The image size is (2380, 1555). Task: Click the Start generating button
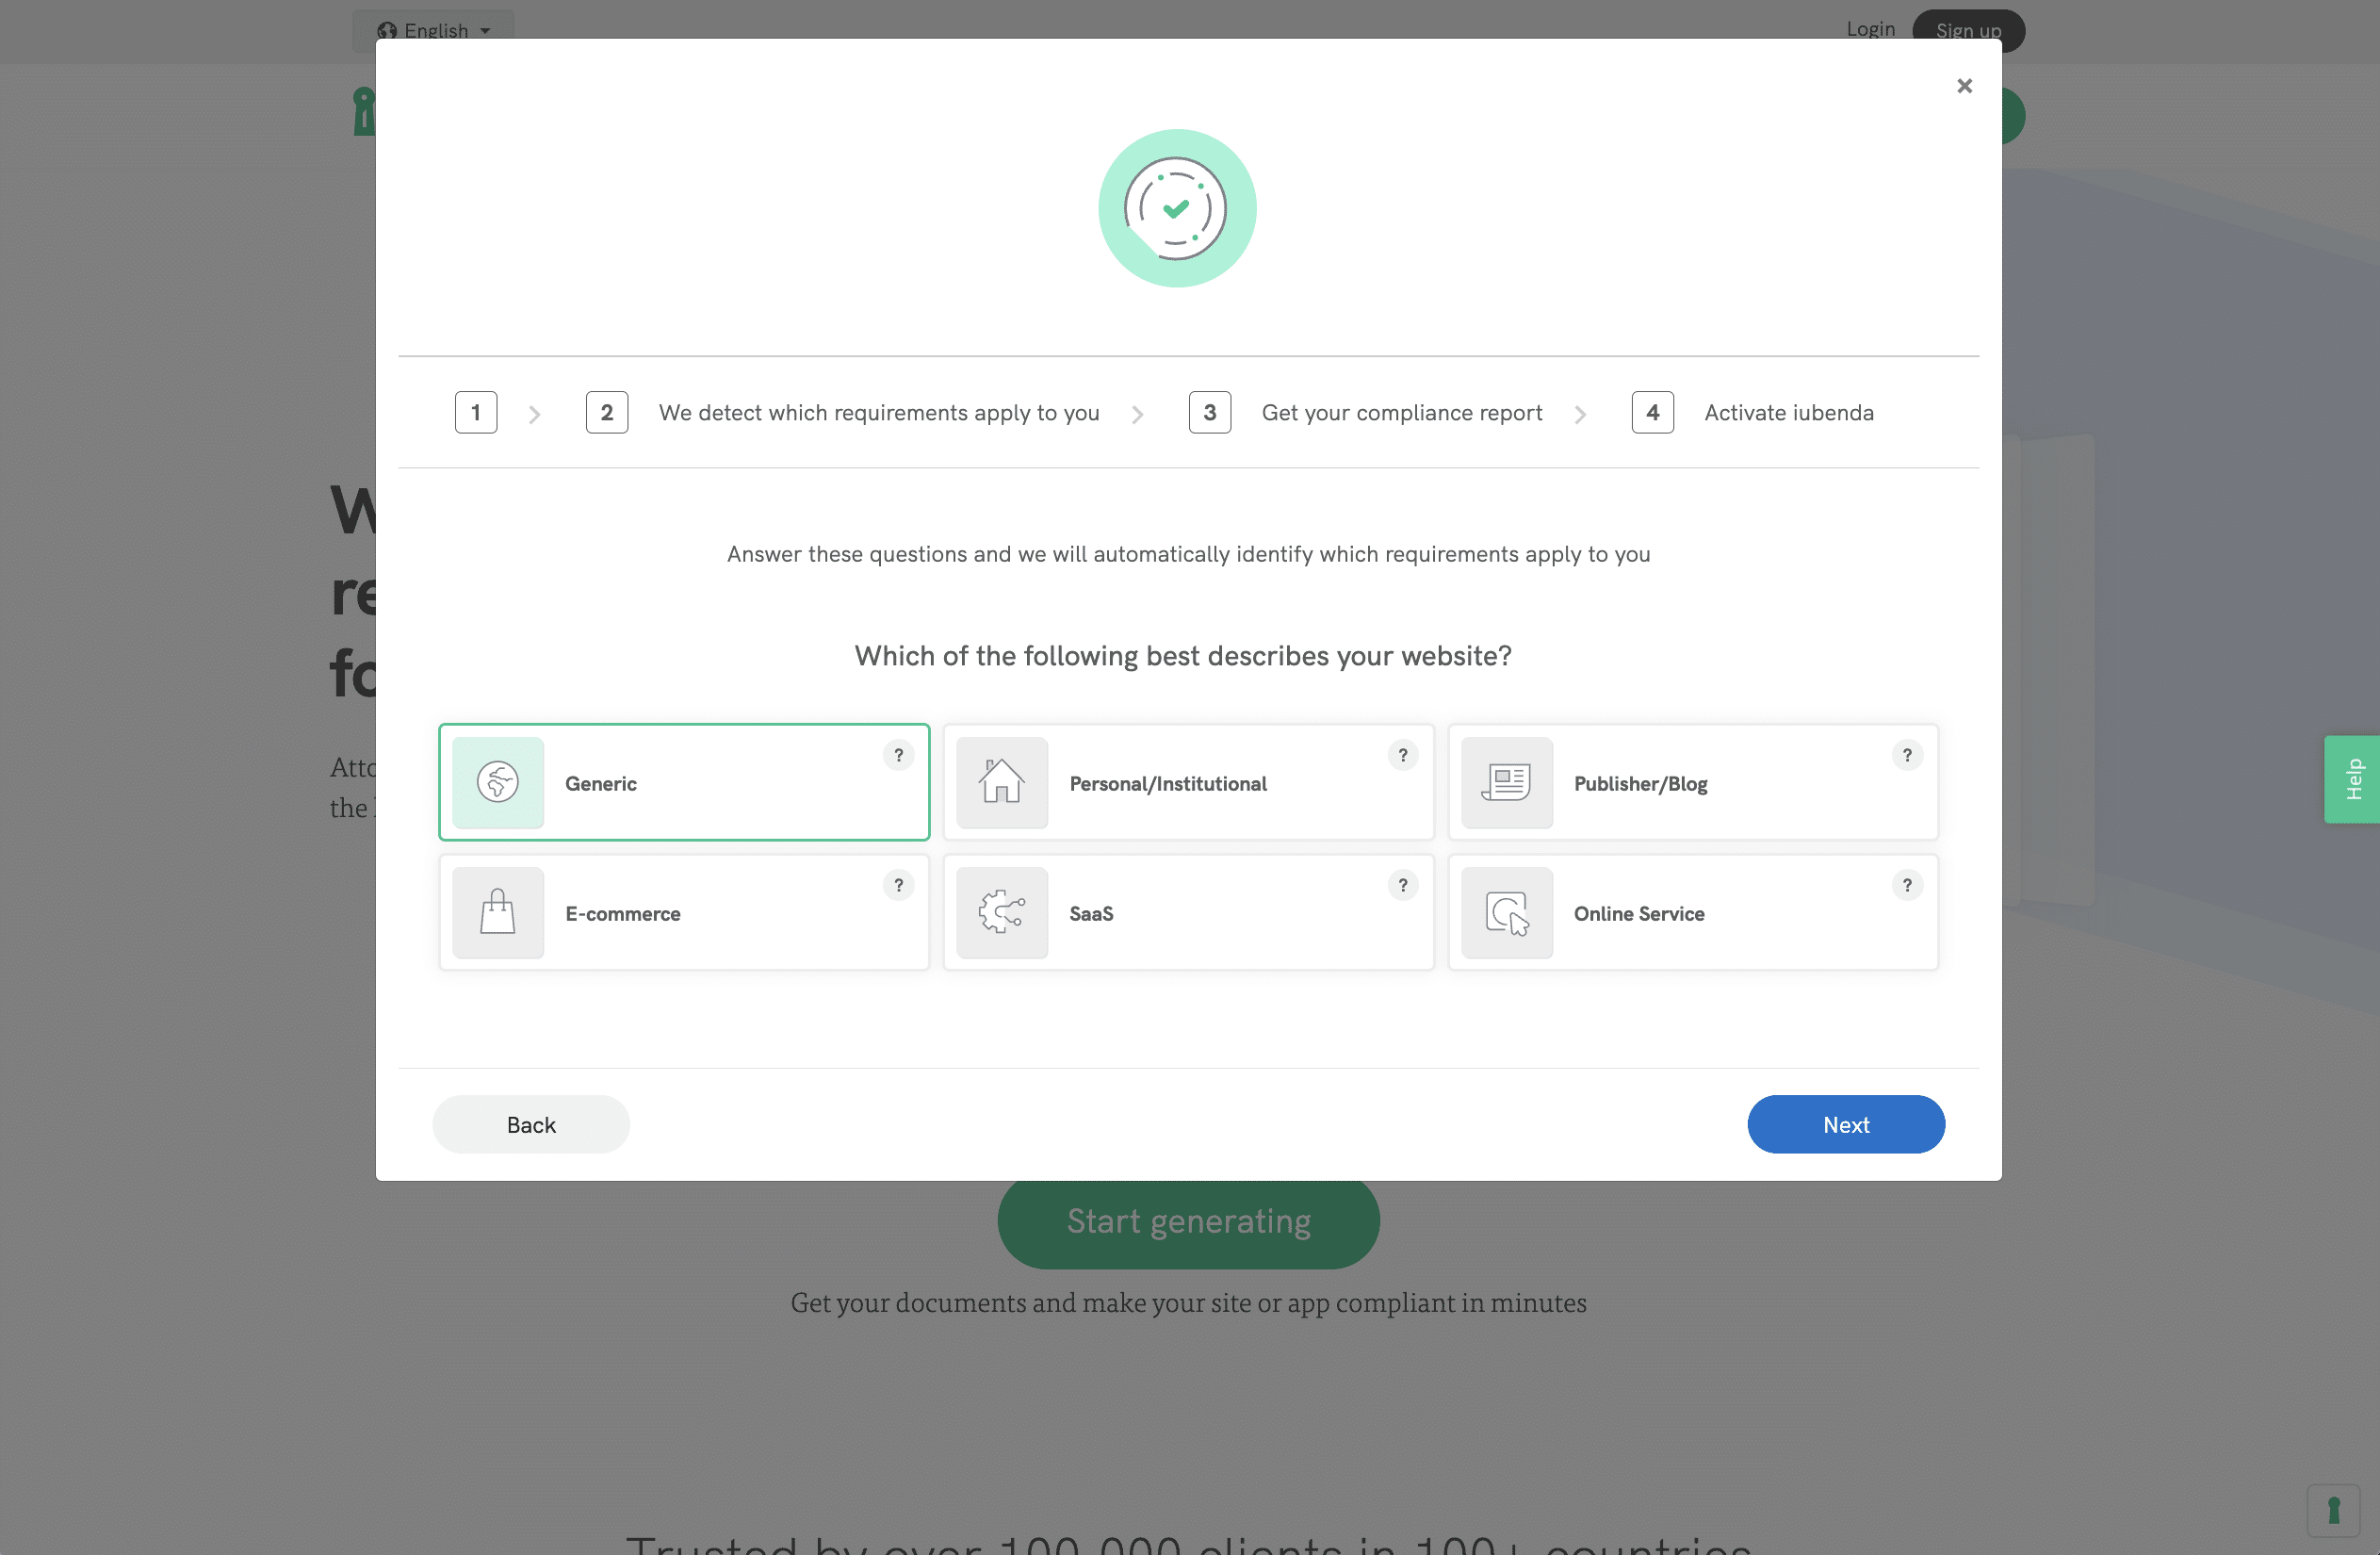(1188, 1221)
